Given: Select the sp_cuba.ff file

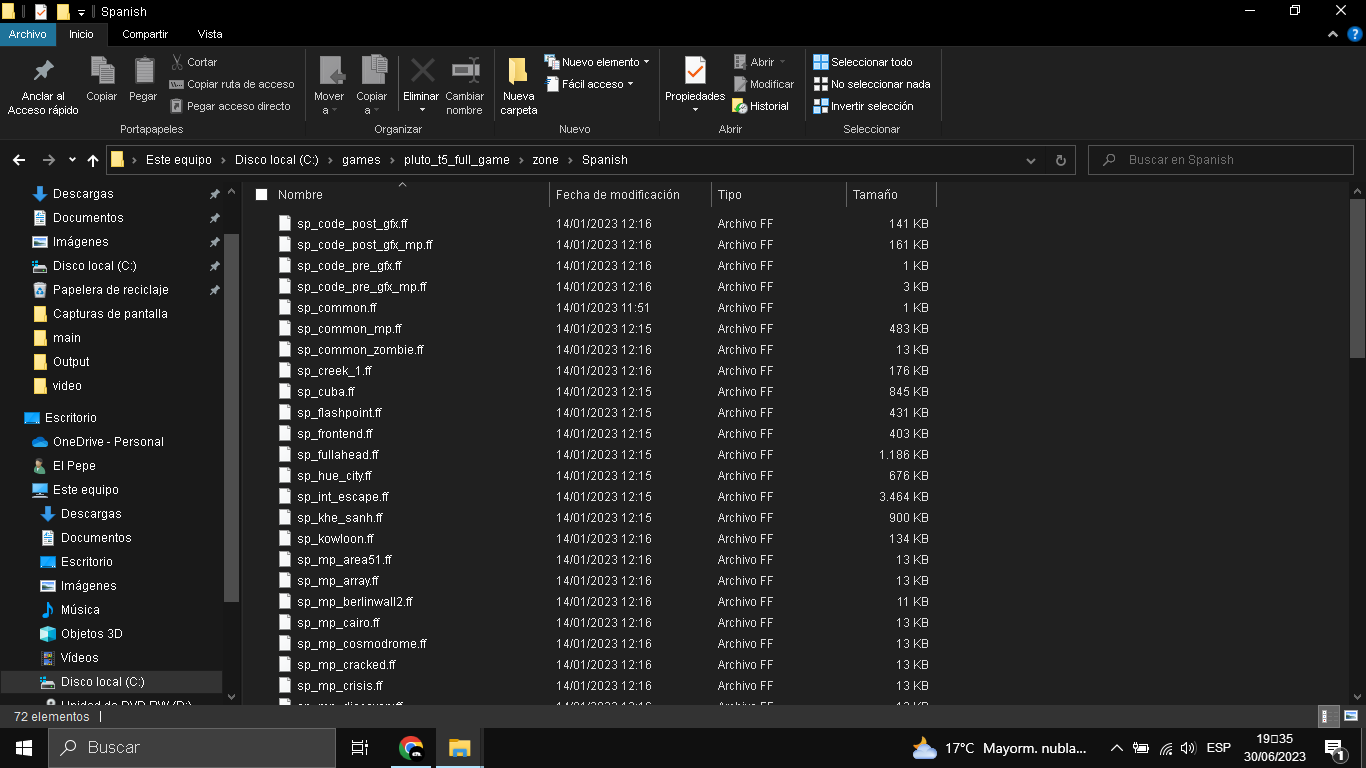Looking at the screenshot, I should (325, 392).
